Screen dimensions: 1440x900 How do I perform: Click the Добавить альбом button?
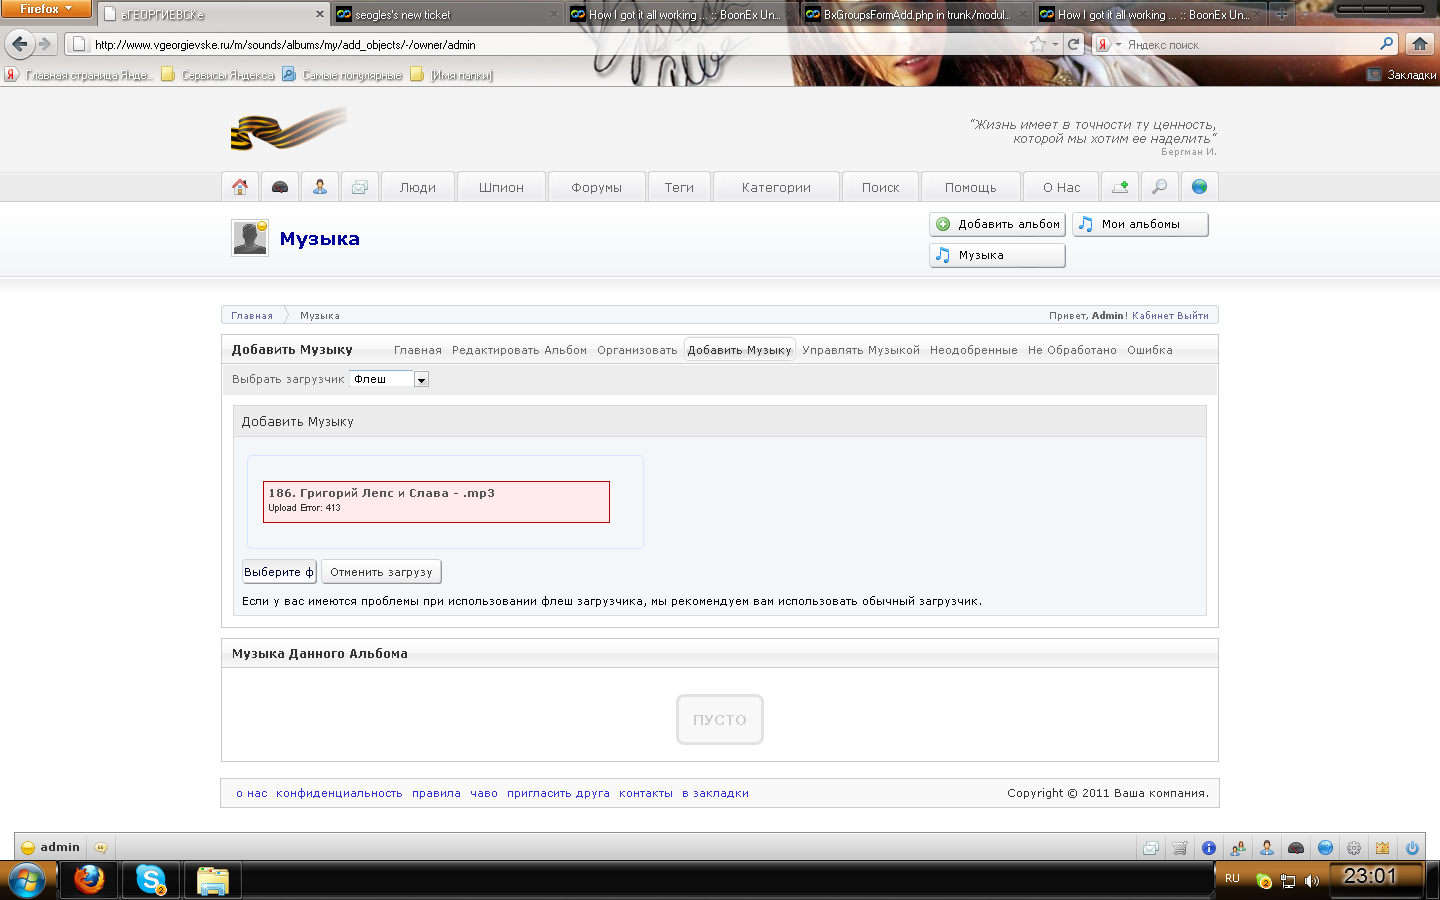[997, 225]
